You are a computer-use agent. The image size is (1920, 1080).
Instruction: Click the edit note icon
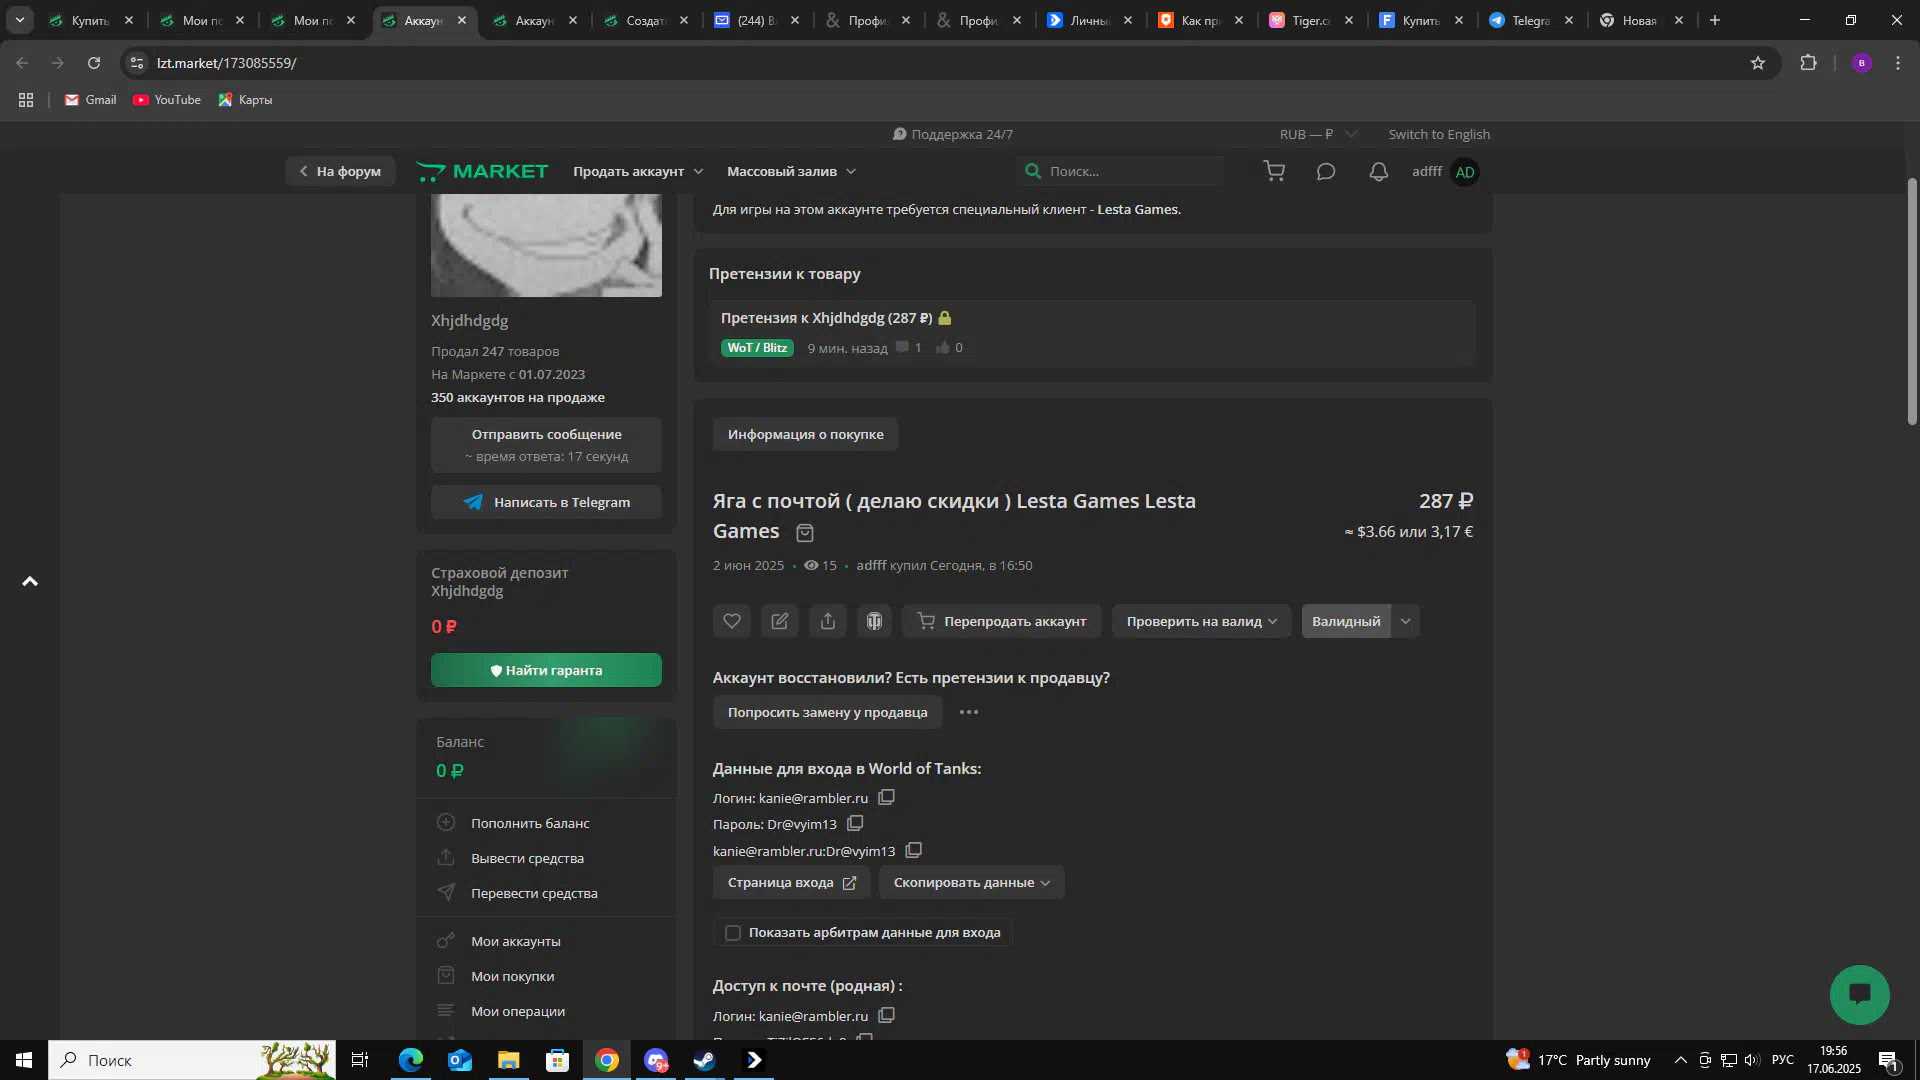780,621
